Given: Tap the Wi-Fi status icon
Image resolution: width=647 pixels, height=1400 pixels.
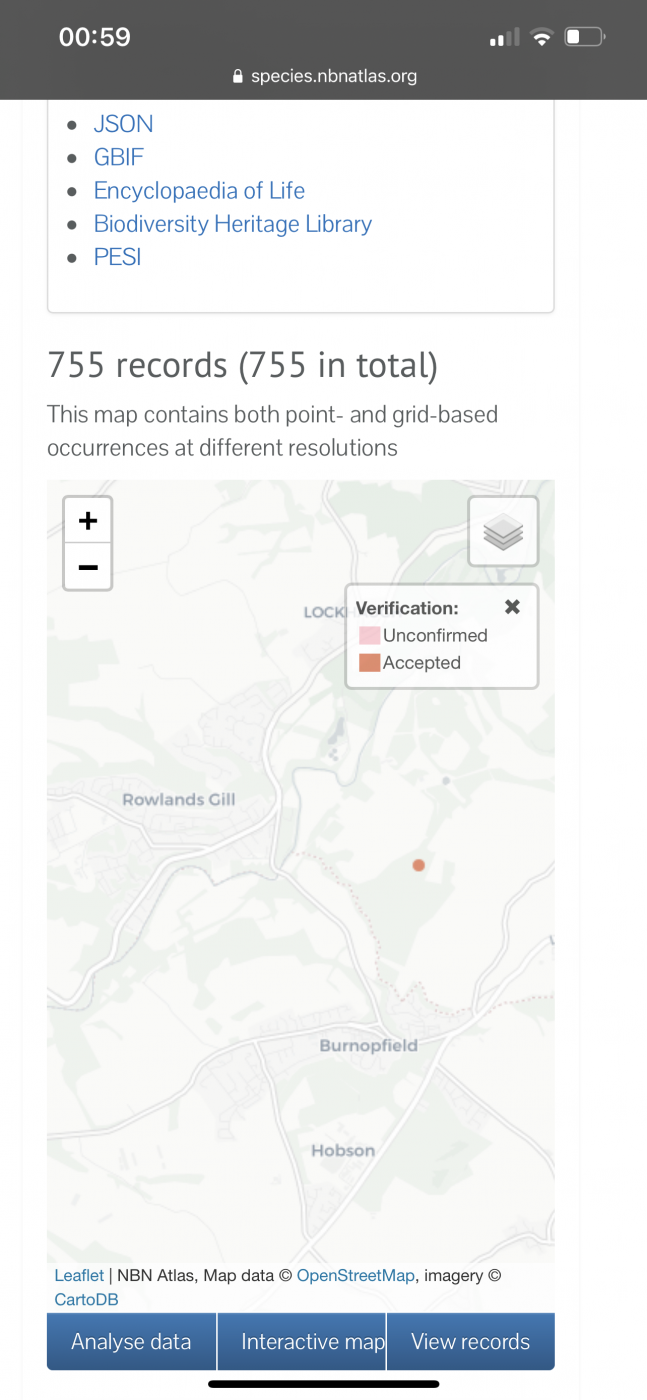Looking at the screenshot, I should (542, 38).
